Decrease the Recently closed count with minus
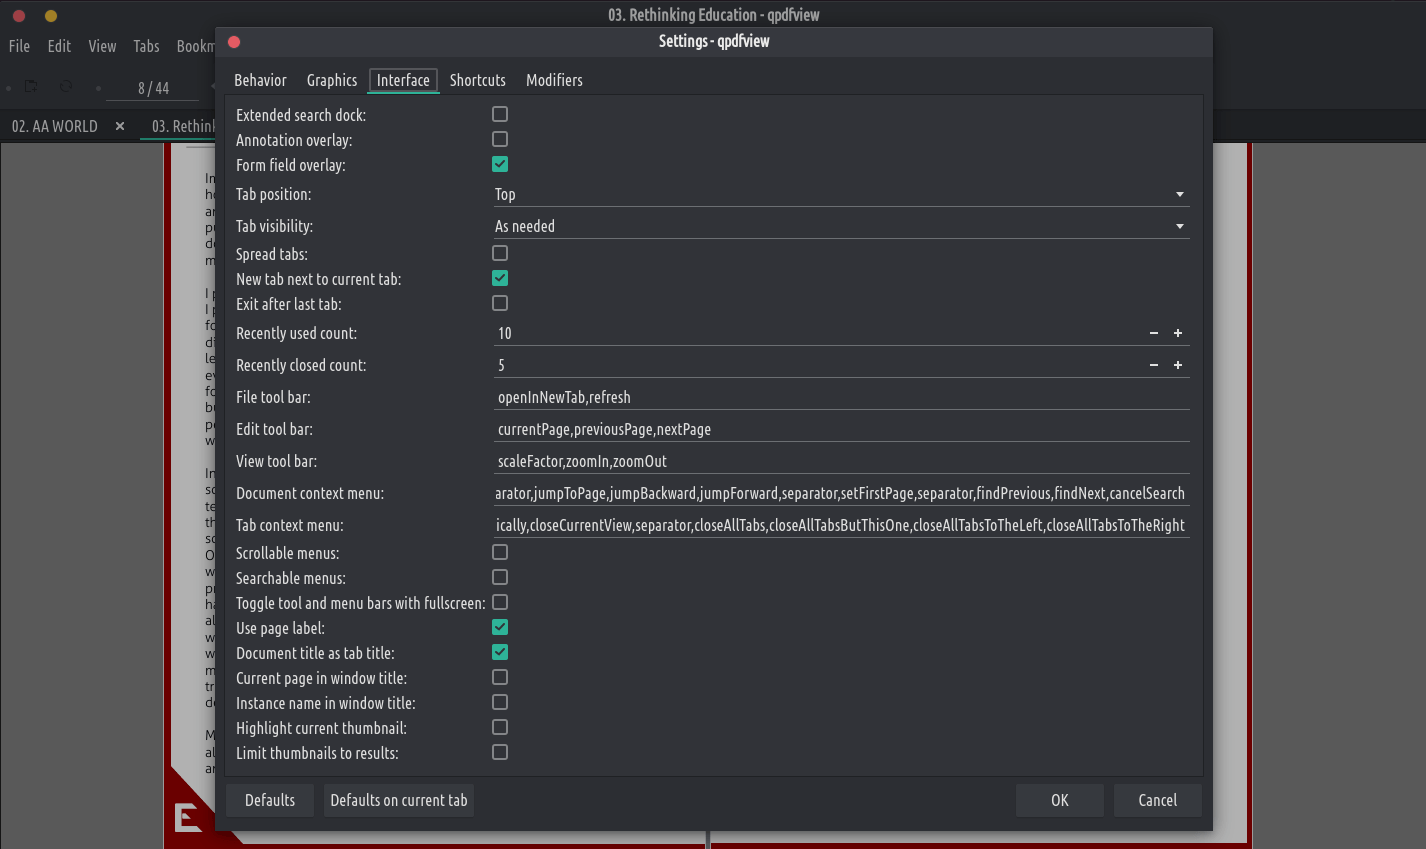 (1154, 365)
